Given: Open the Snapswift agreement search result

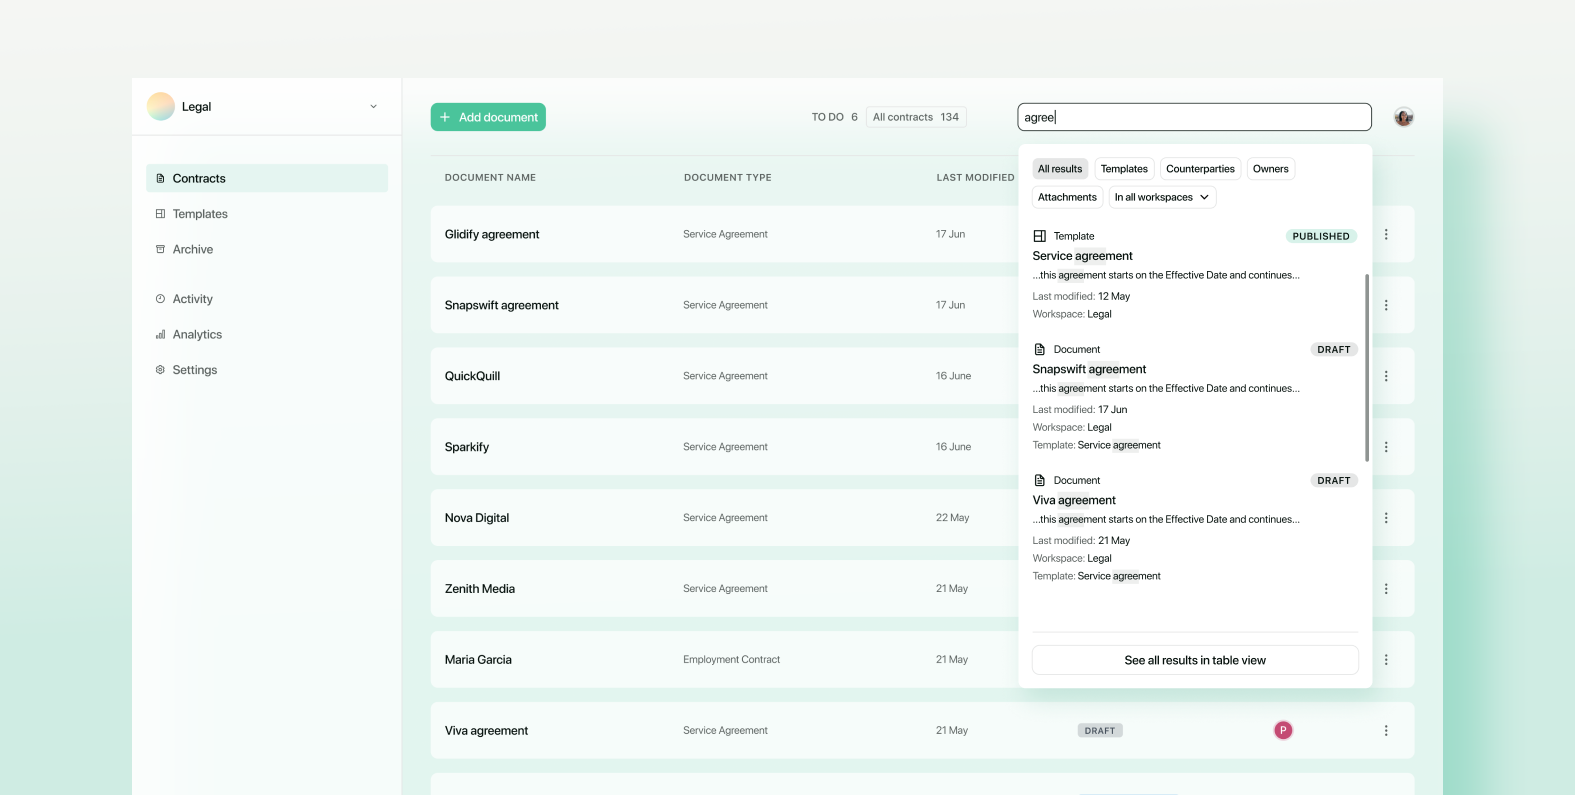Looking at the screenshot, I should (1089, 369).
